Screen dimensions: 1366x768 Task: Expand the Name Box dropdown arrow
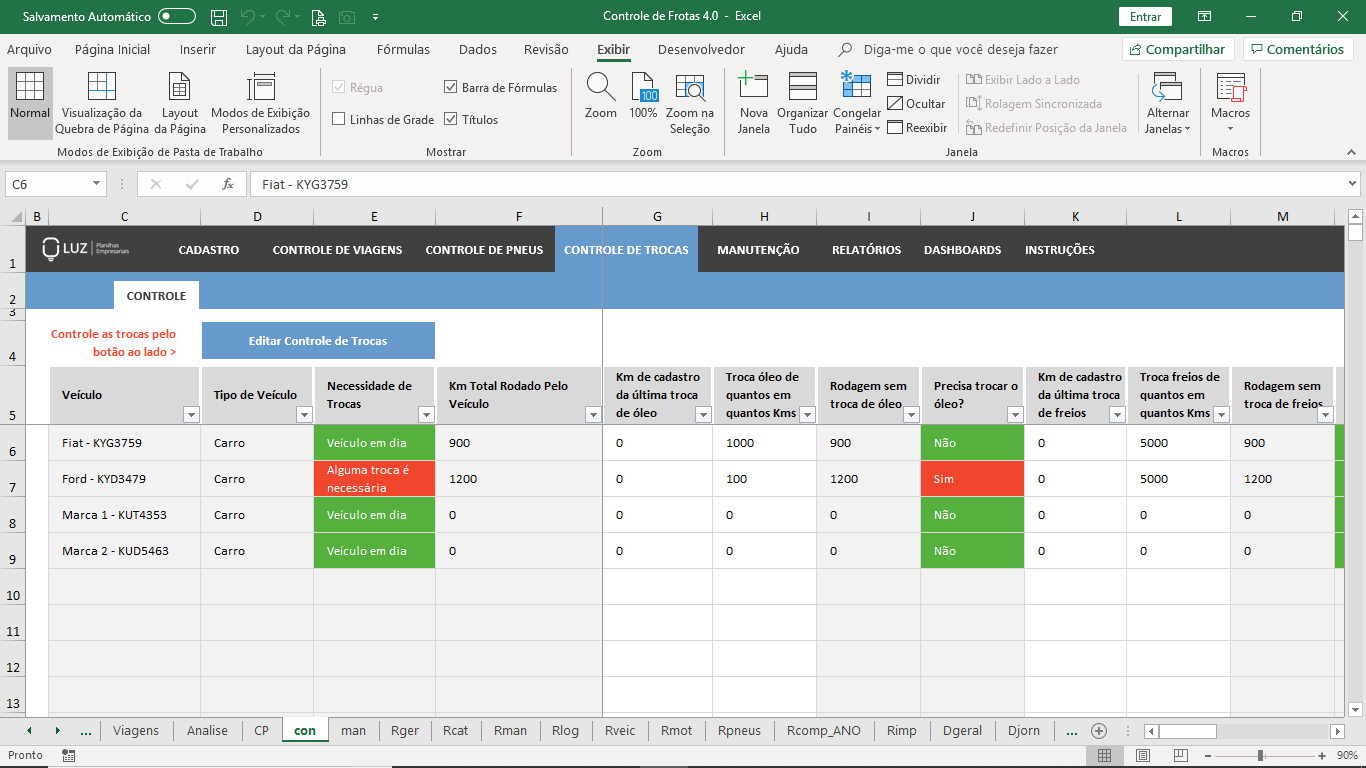click(x=96, y=184)
